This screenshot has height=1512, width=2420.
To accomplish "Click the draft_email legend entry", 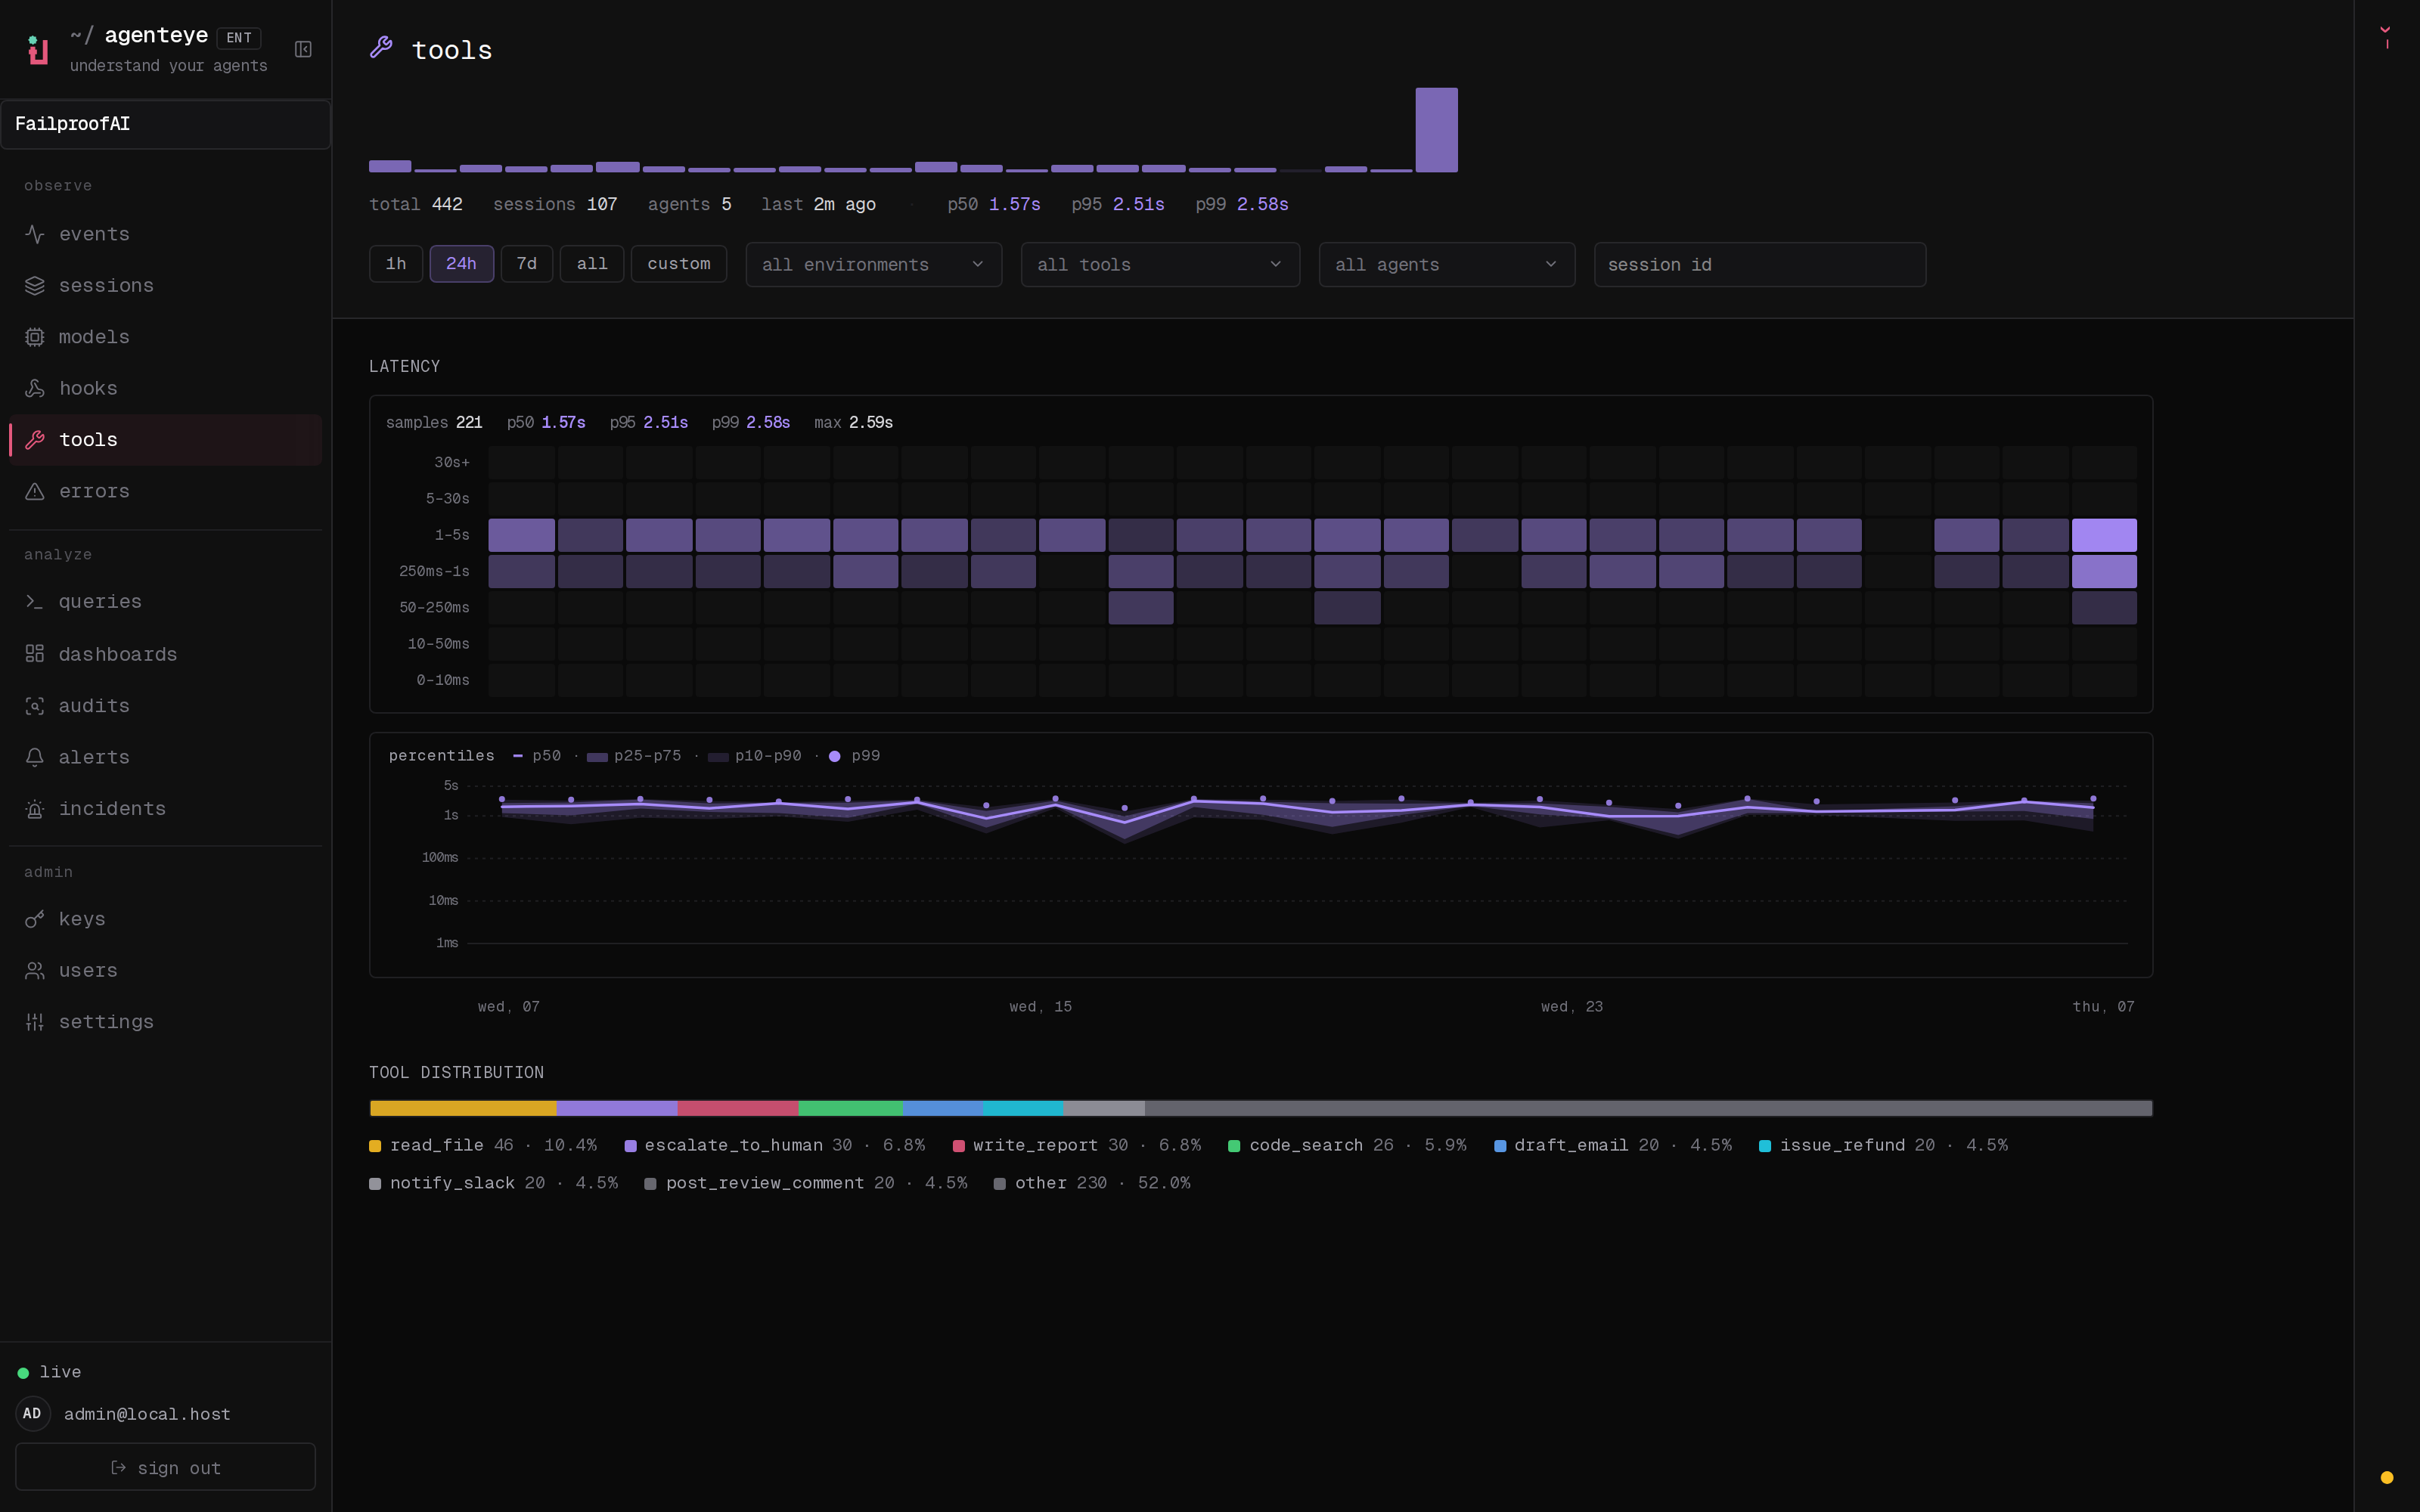I will point(1613,1146).
